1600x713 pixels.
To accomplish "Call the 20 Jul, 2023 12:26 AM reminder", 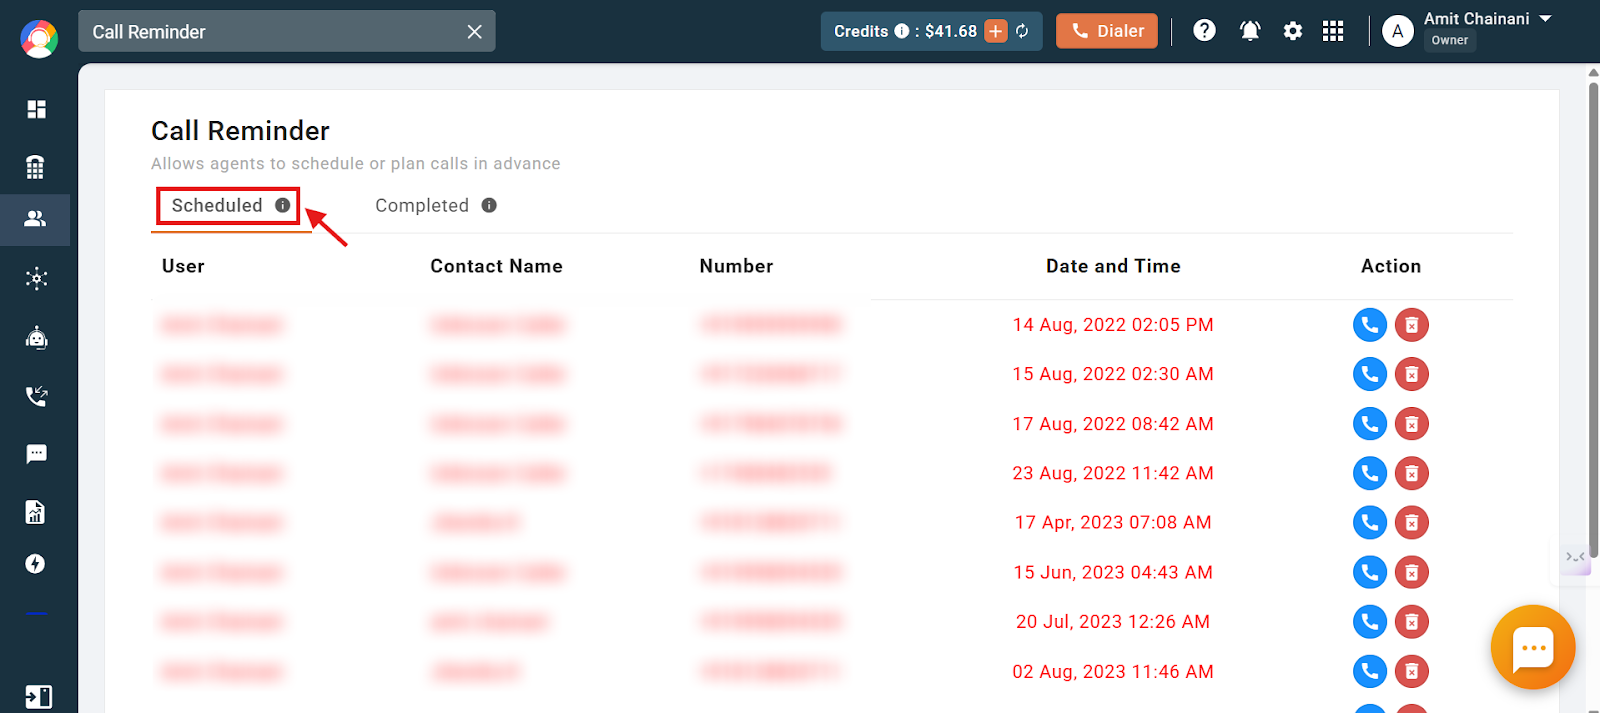I will 1370,622.
